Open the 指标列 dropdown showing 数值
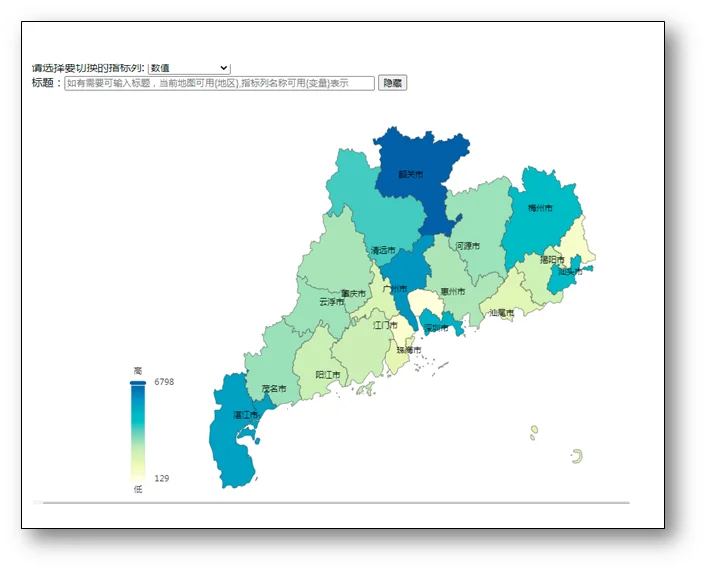 189,68
